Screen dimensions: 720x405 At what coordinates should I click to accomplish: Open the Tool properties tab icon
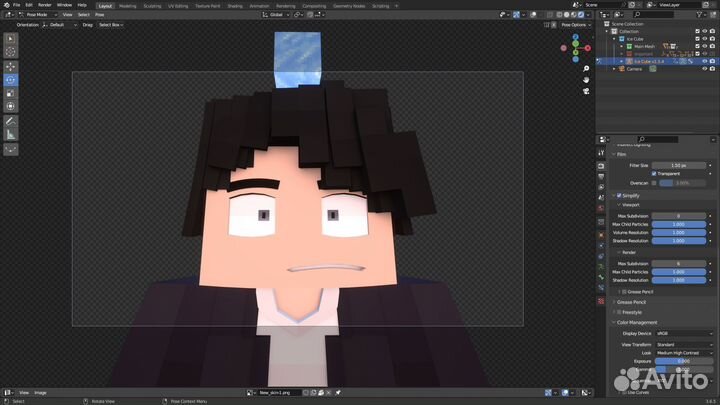pyautogui.click(x=601, y=153)
